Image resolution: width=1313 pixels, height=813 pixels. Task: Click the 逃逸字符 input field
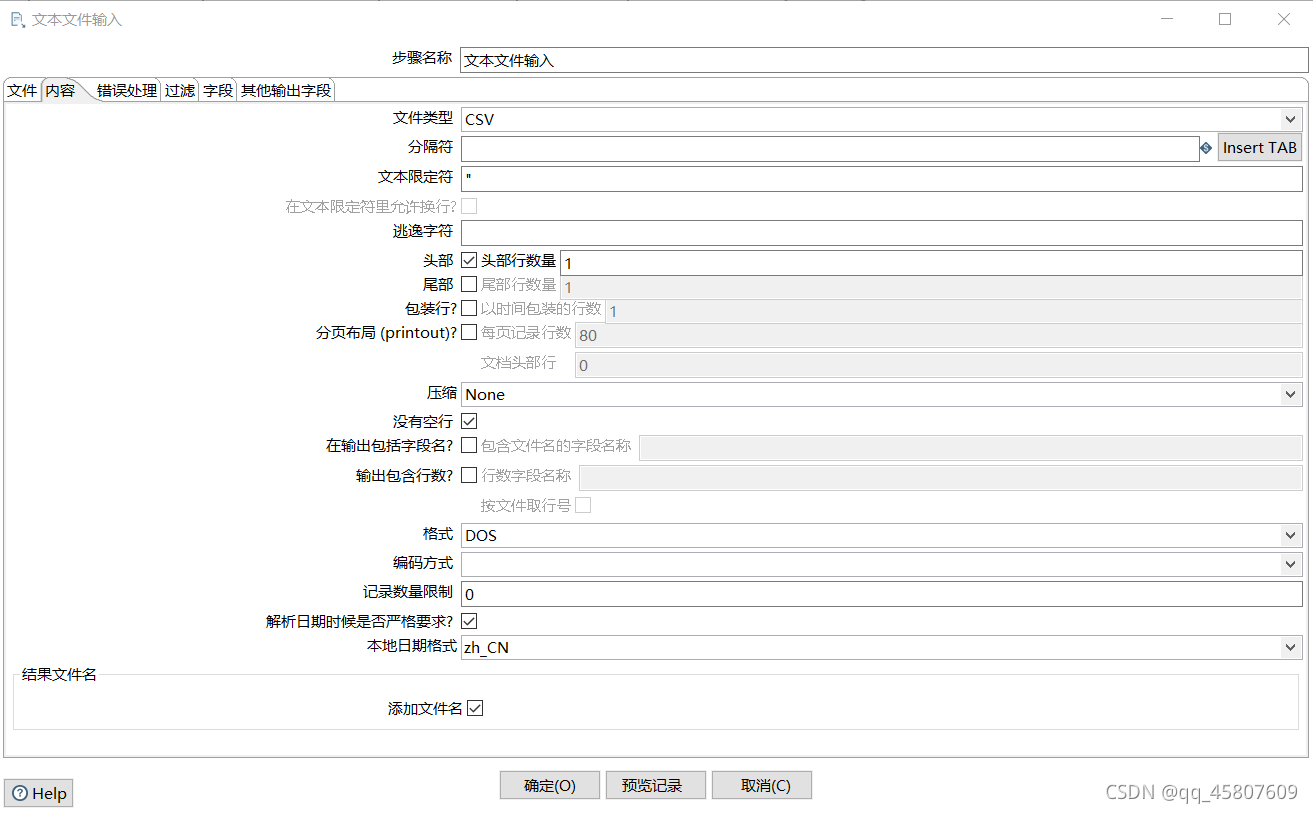click(x=882, y=233)
